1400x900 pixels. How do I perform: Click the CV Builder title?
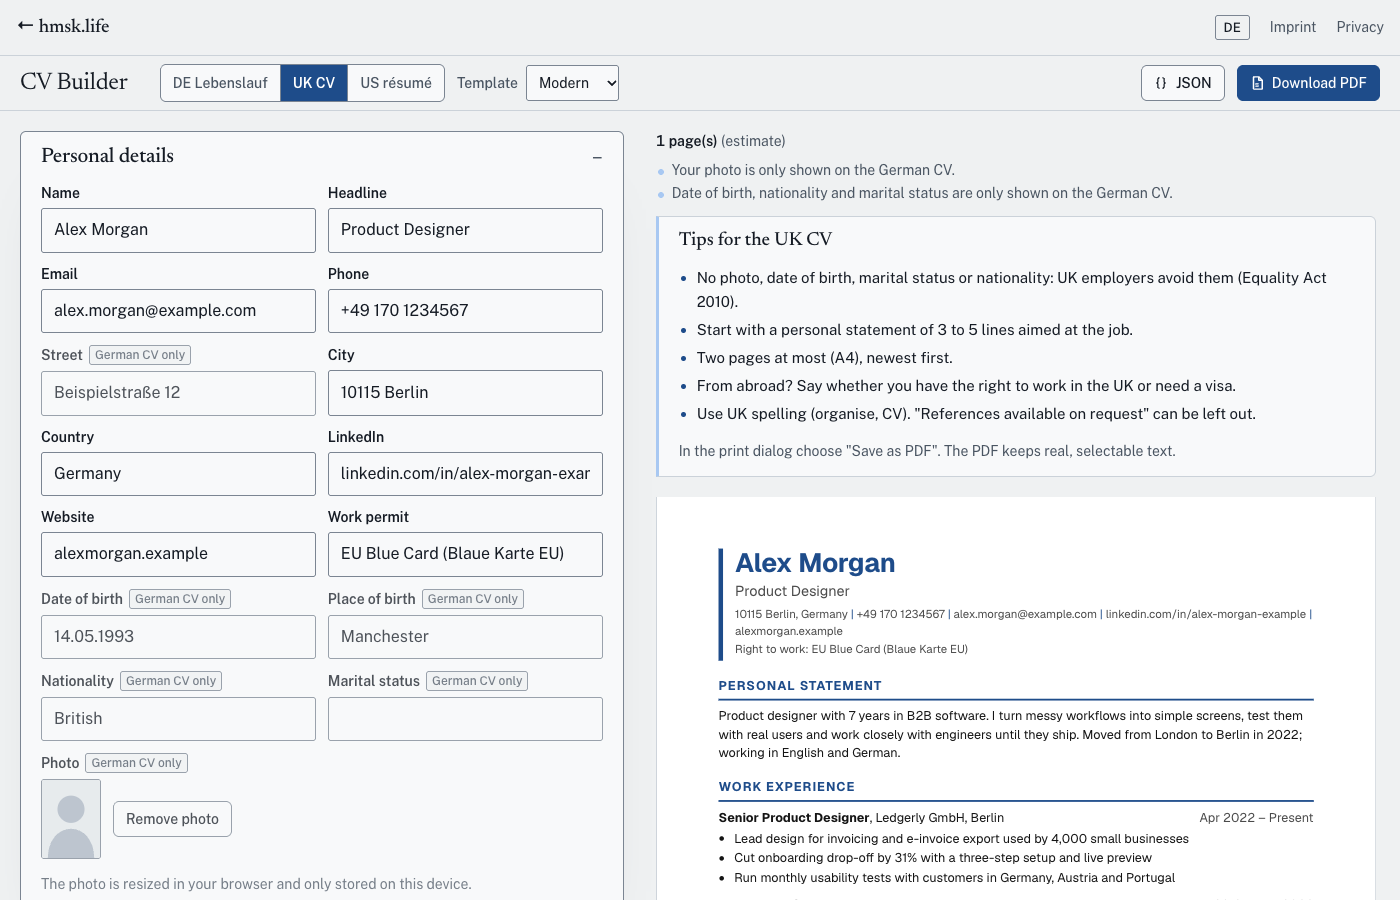point(74,82)
